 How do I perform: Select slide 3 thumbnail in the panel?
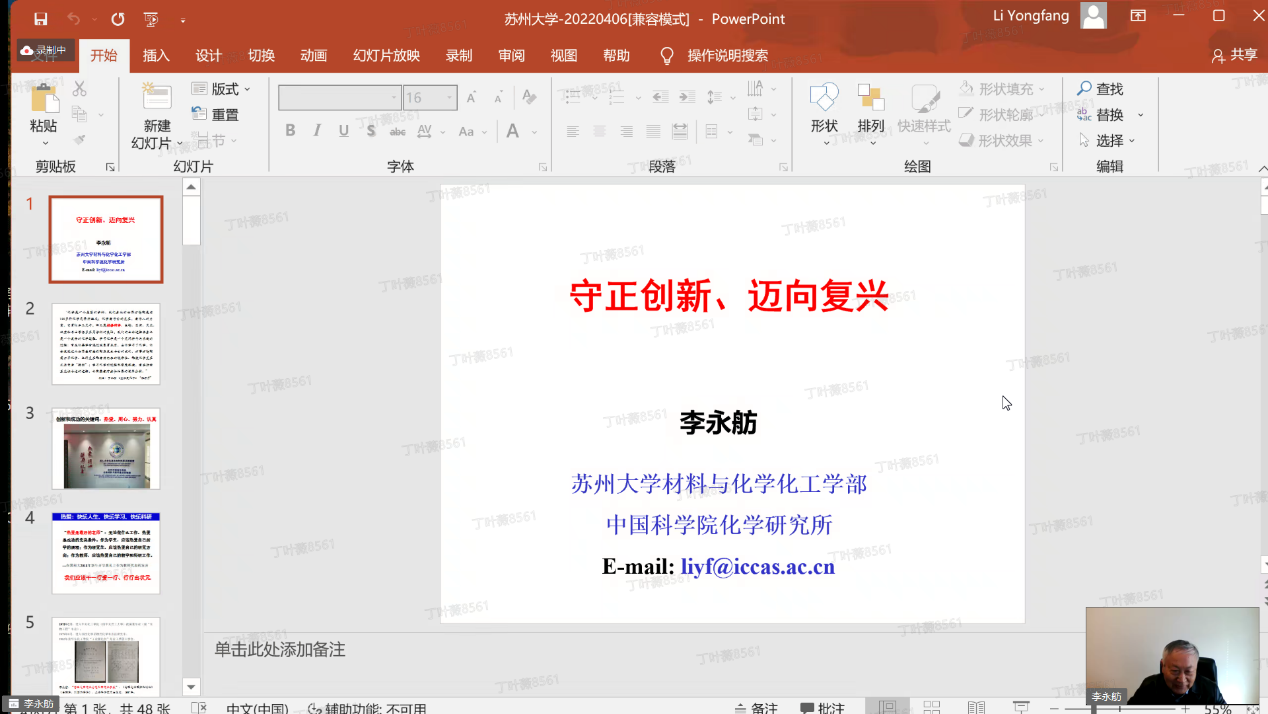point(106,449)
